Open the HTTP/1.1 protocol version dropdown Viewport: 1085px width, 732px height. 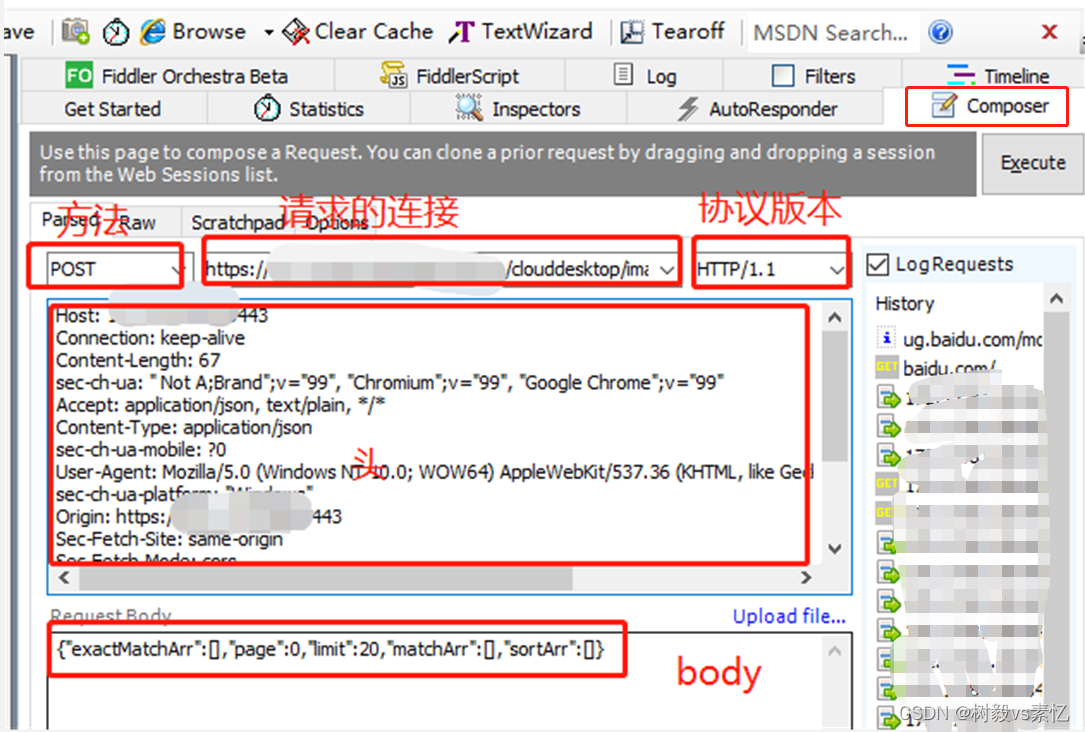[x=770, y=269]
